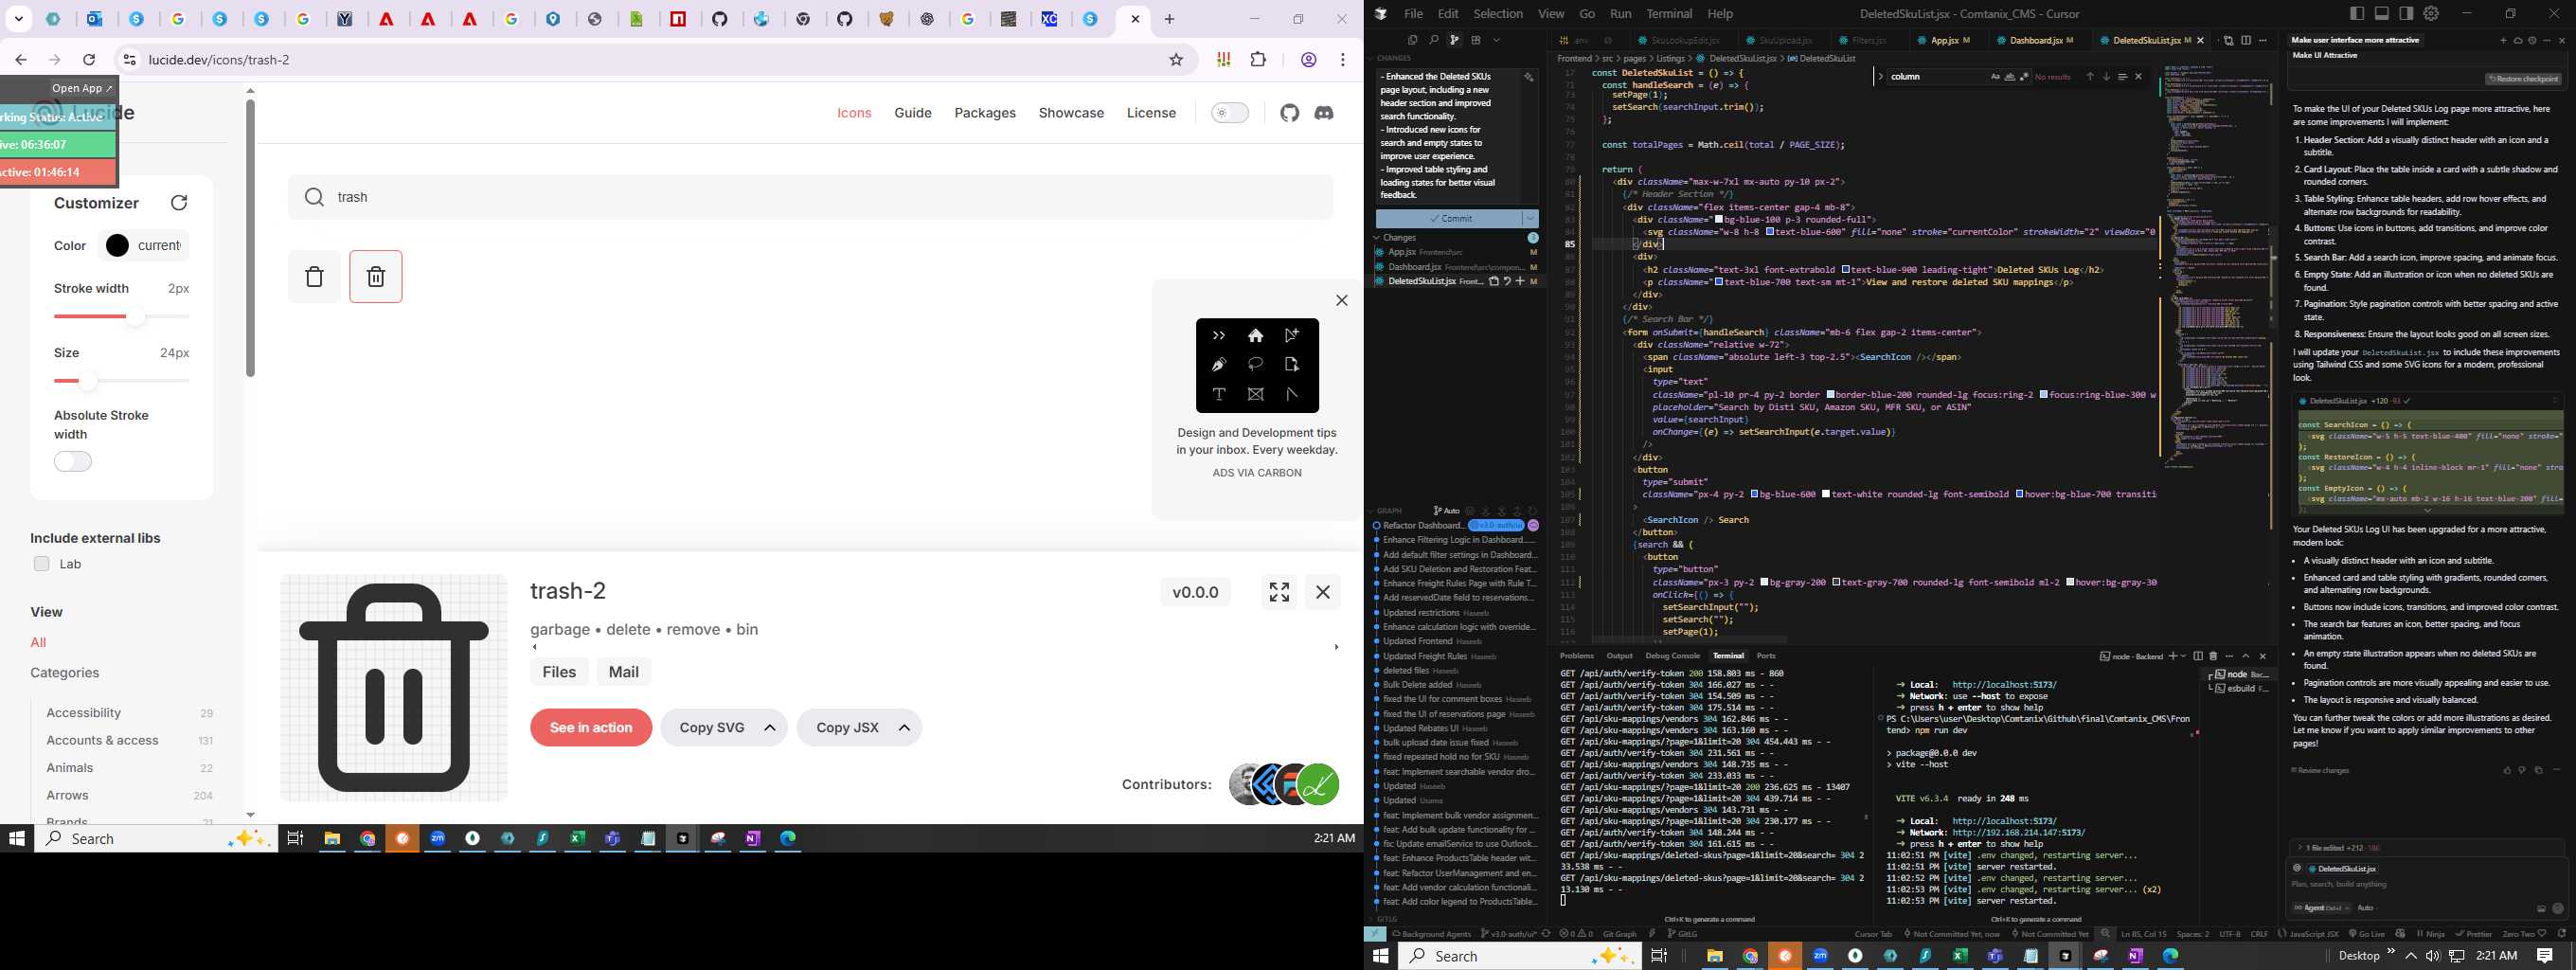Bookmark the lucide.dev page with the star
This screenshot has height=970, width=2576.
1176,60
